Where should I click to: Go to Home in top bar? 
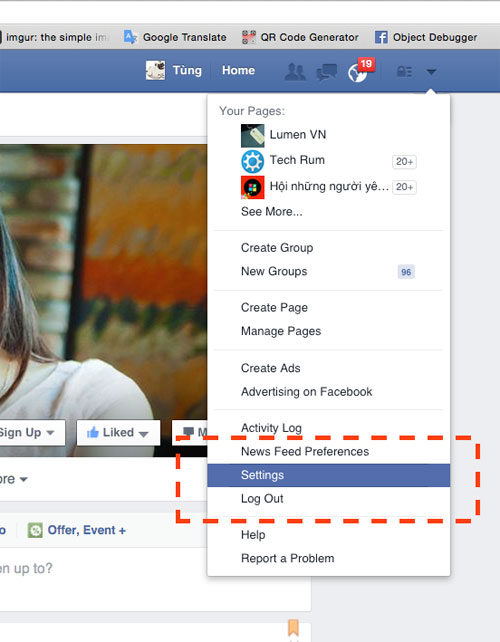(x=238, y=70)
